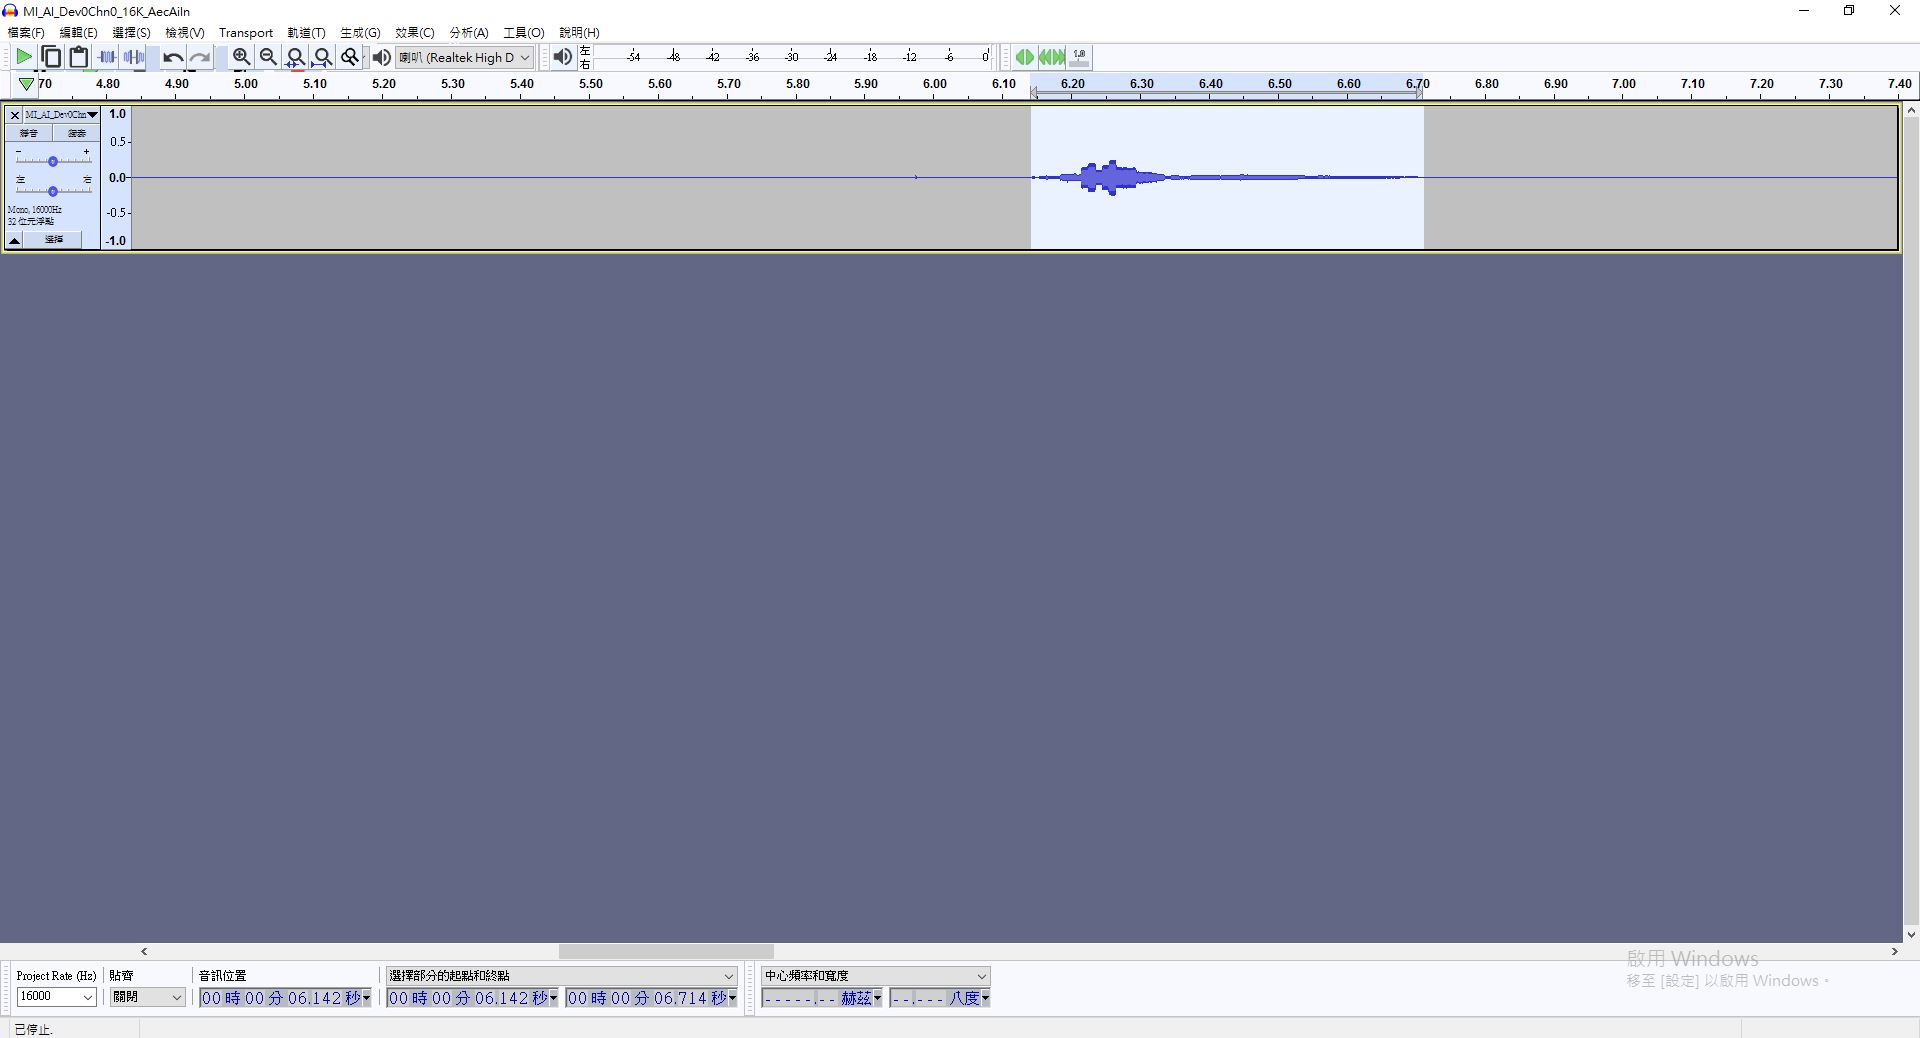1920x1038 pixels.
Task: Click the Undo arrow icon
Action: (x=173, y=58)
